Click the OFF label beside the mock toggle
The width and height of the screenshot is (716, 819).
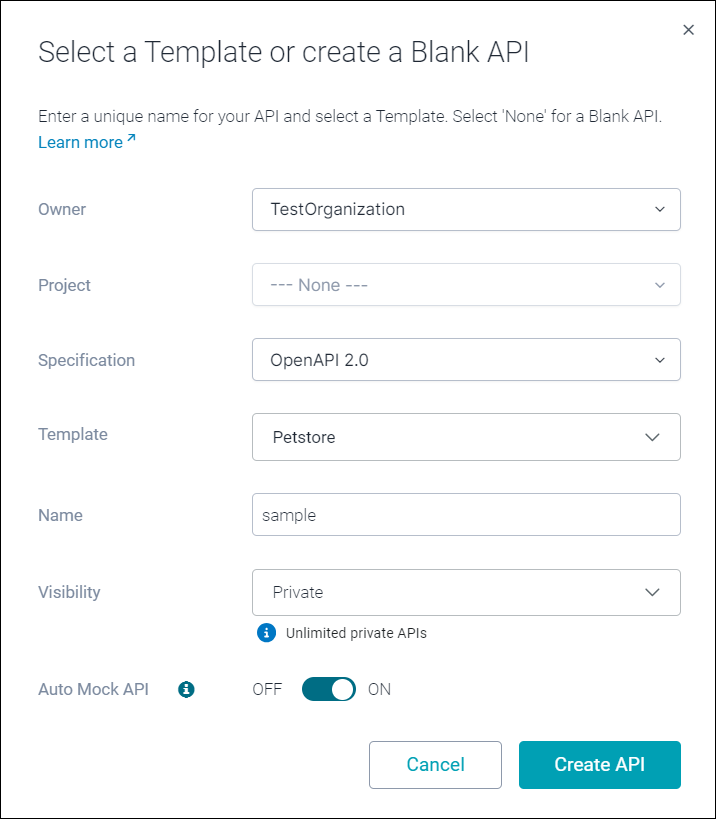point(267,689)
